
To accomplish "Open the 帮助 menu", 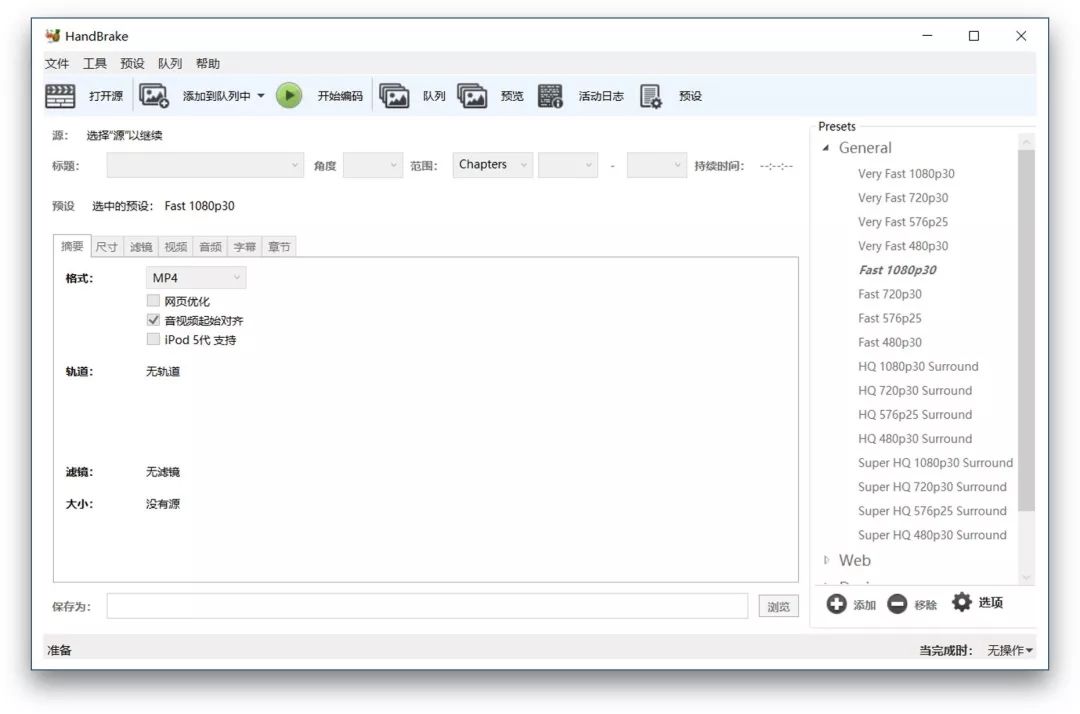I will (208, 63).
